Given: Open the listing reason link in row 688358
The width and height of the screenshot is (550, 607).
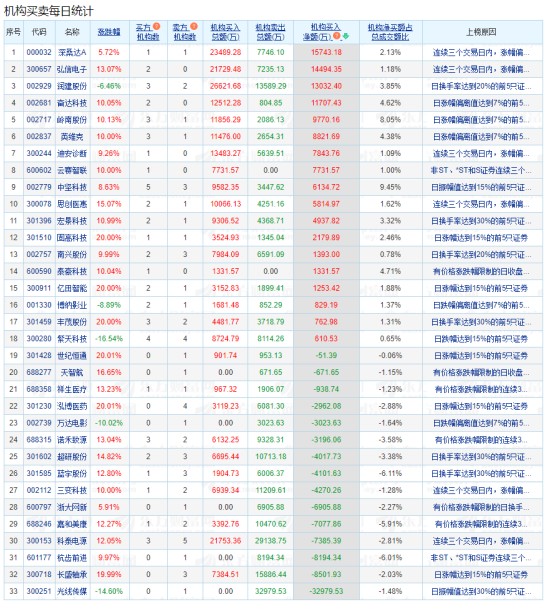Looking at the screenshot, I should [481, 389].
